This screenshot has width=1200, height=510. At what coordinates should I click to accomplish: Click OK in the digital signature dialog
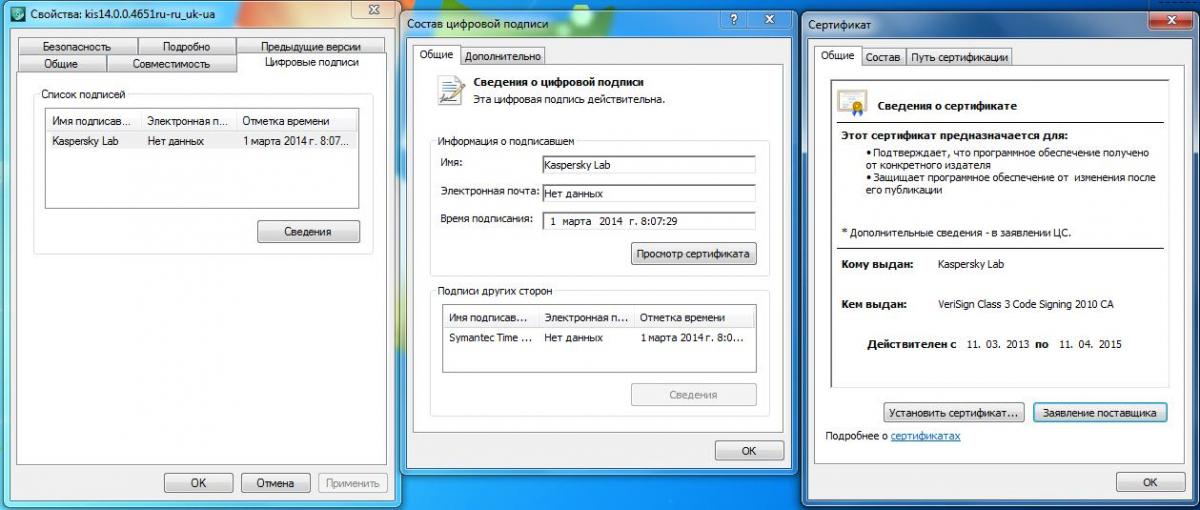749,451
